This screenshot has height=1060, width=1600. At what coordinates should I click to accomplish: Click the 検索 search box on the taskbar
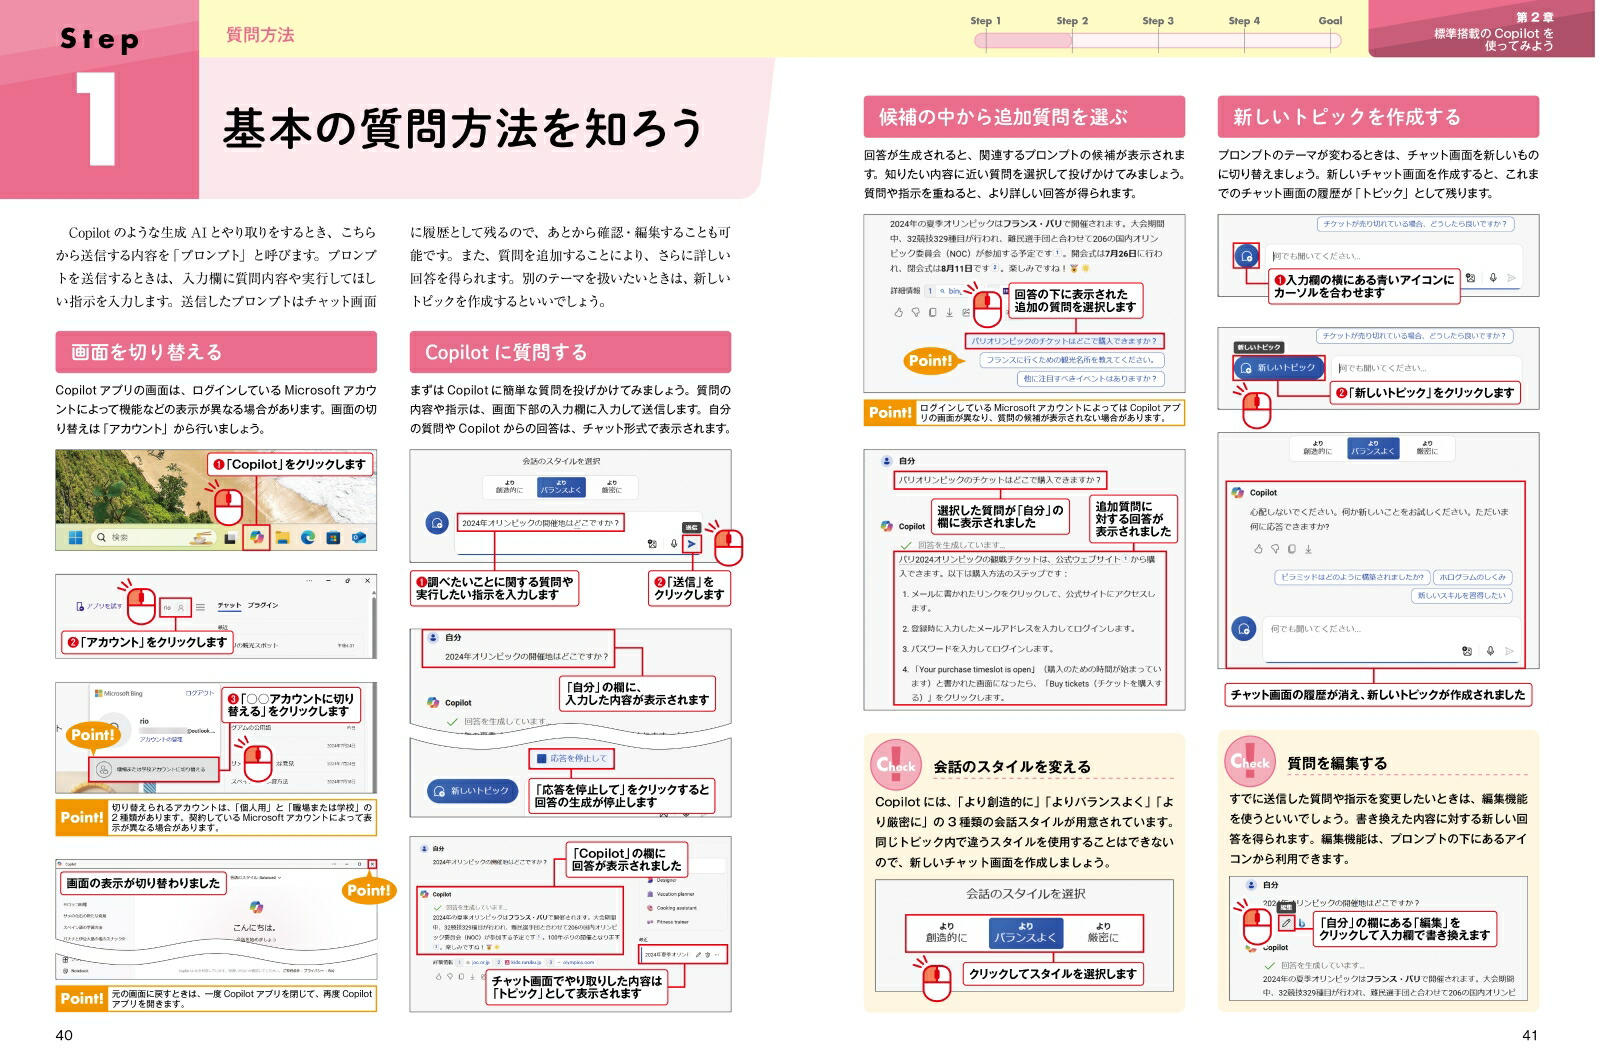coord(152,538)
